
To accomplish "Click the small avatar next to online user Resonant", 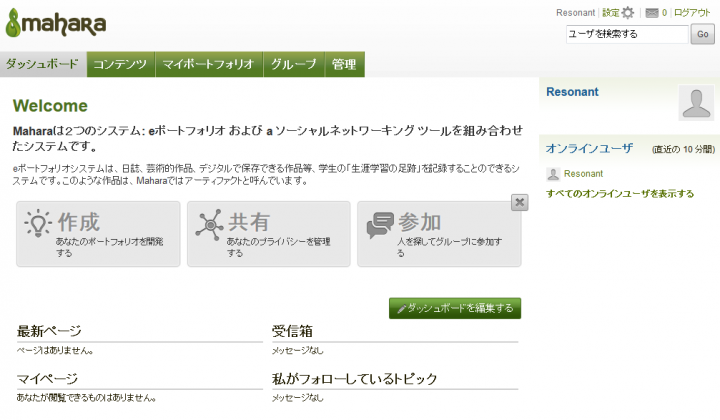I will tap(553, 174).
